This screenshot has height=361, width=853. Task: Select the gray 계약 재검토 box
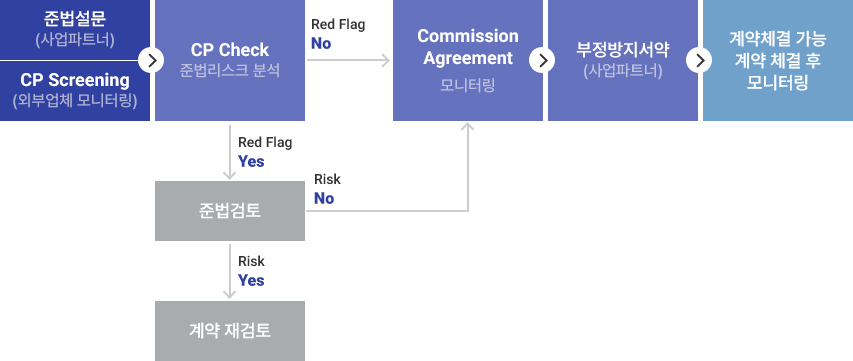tap(230, 331)
